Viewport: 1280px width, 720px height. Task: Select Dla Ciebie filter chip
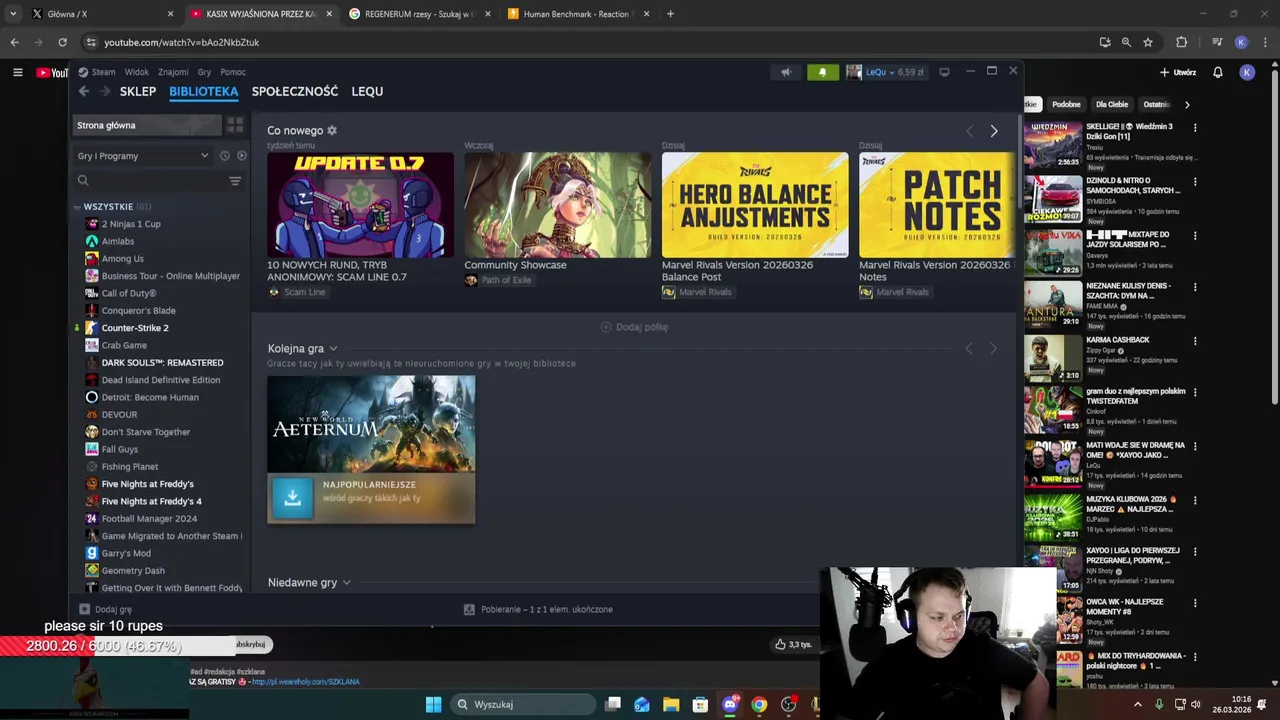point(1111,104)
